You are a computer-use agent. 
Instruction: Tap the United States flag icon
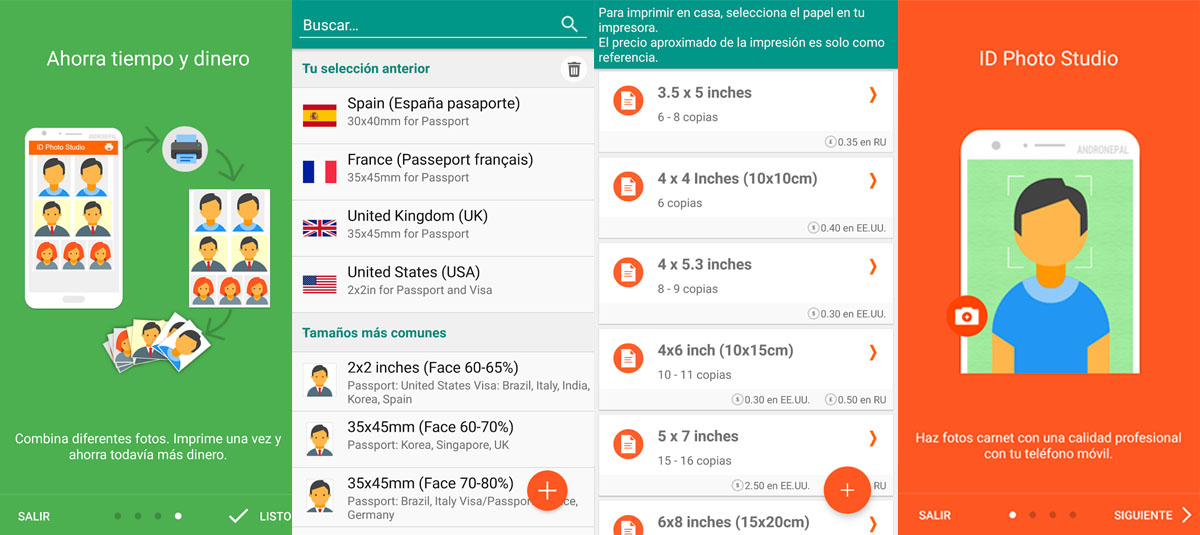pyautogui.click(x=319, y=284)
